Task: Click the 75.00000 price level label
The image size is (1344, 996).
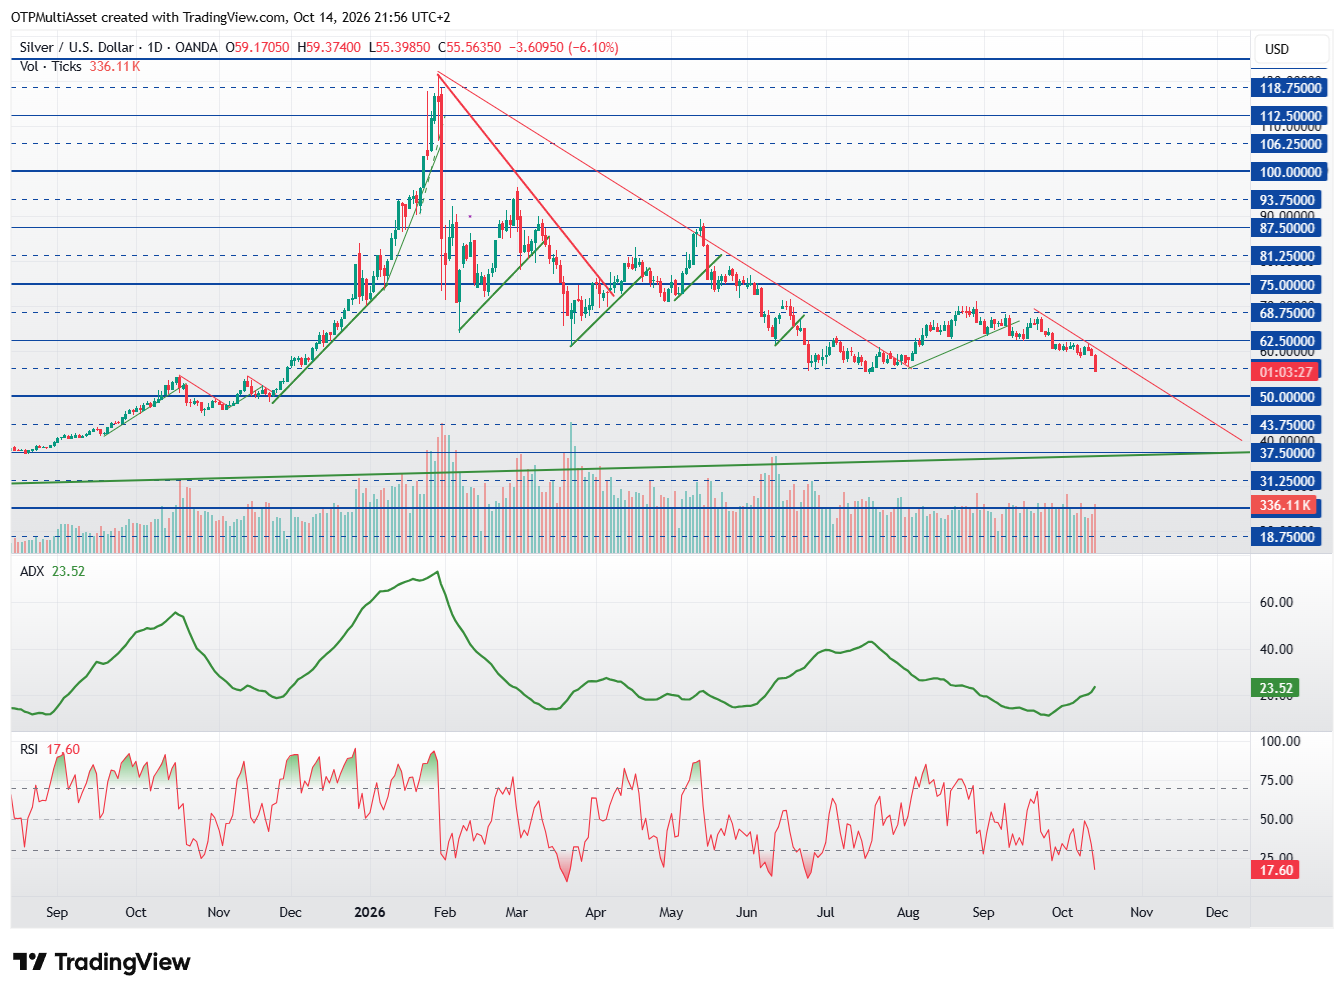Action: [1286, 285]
